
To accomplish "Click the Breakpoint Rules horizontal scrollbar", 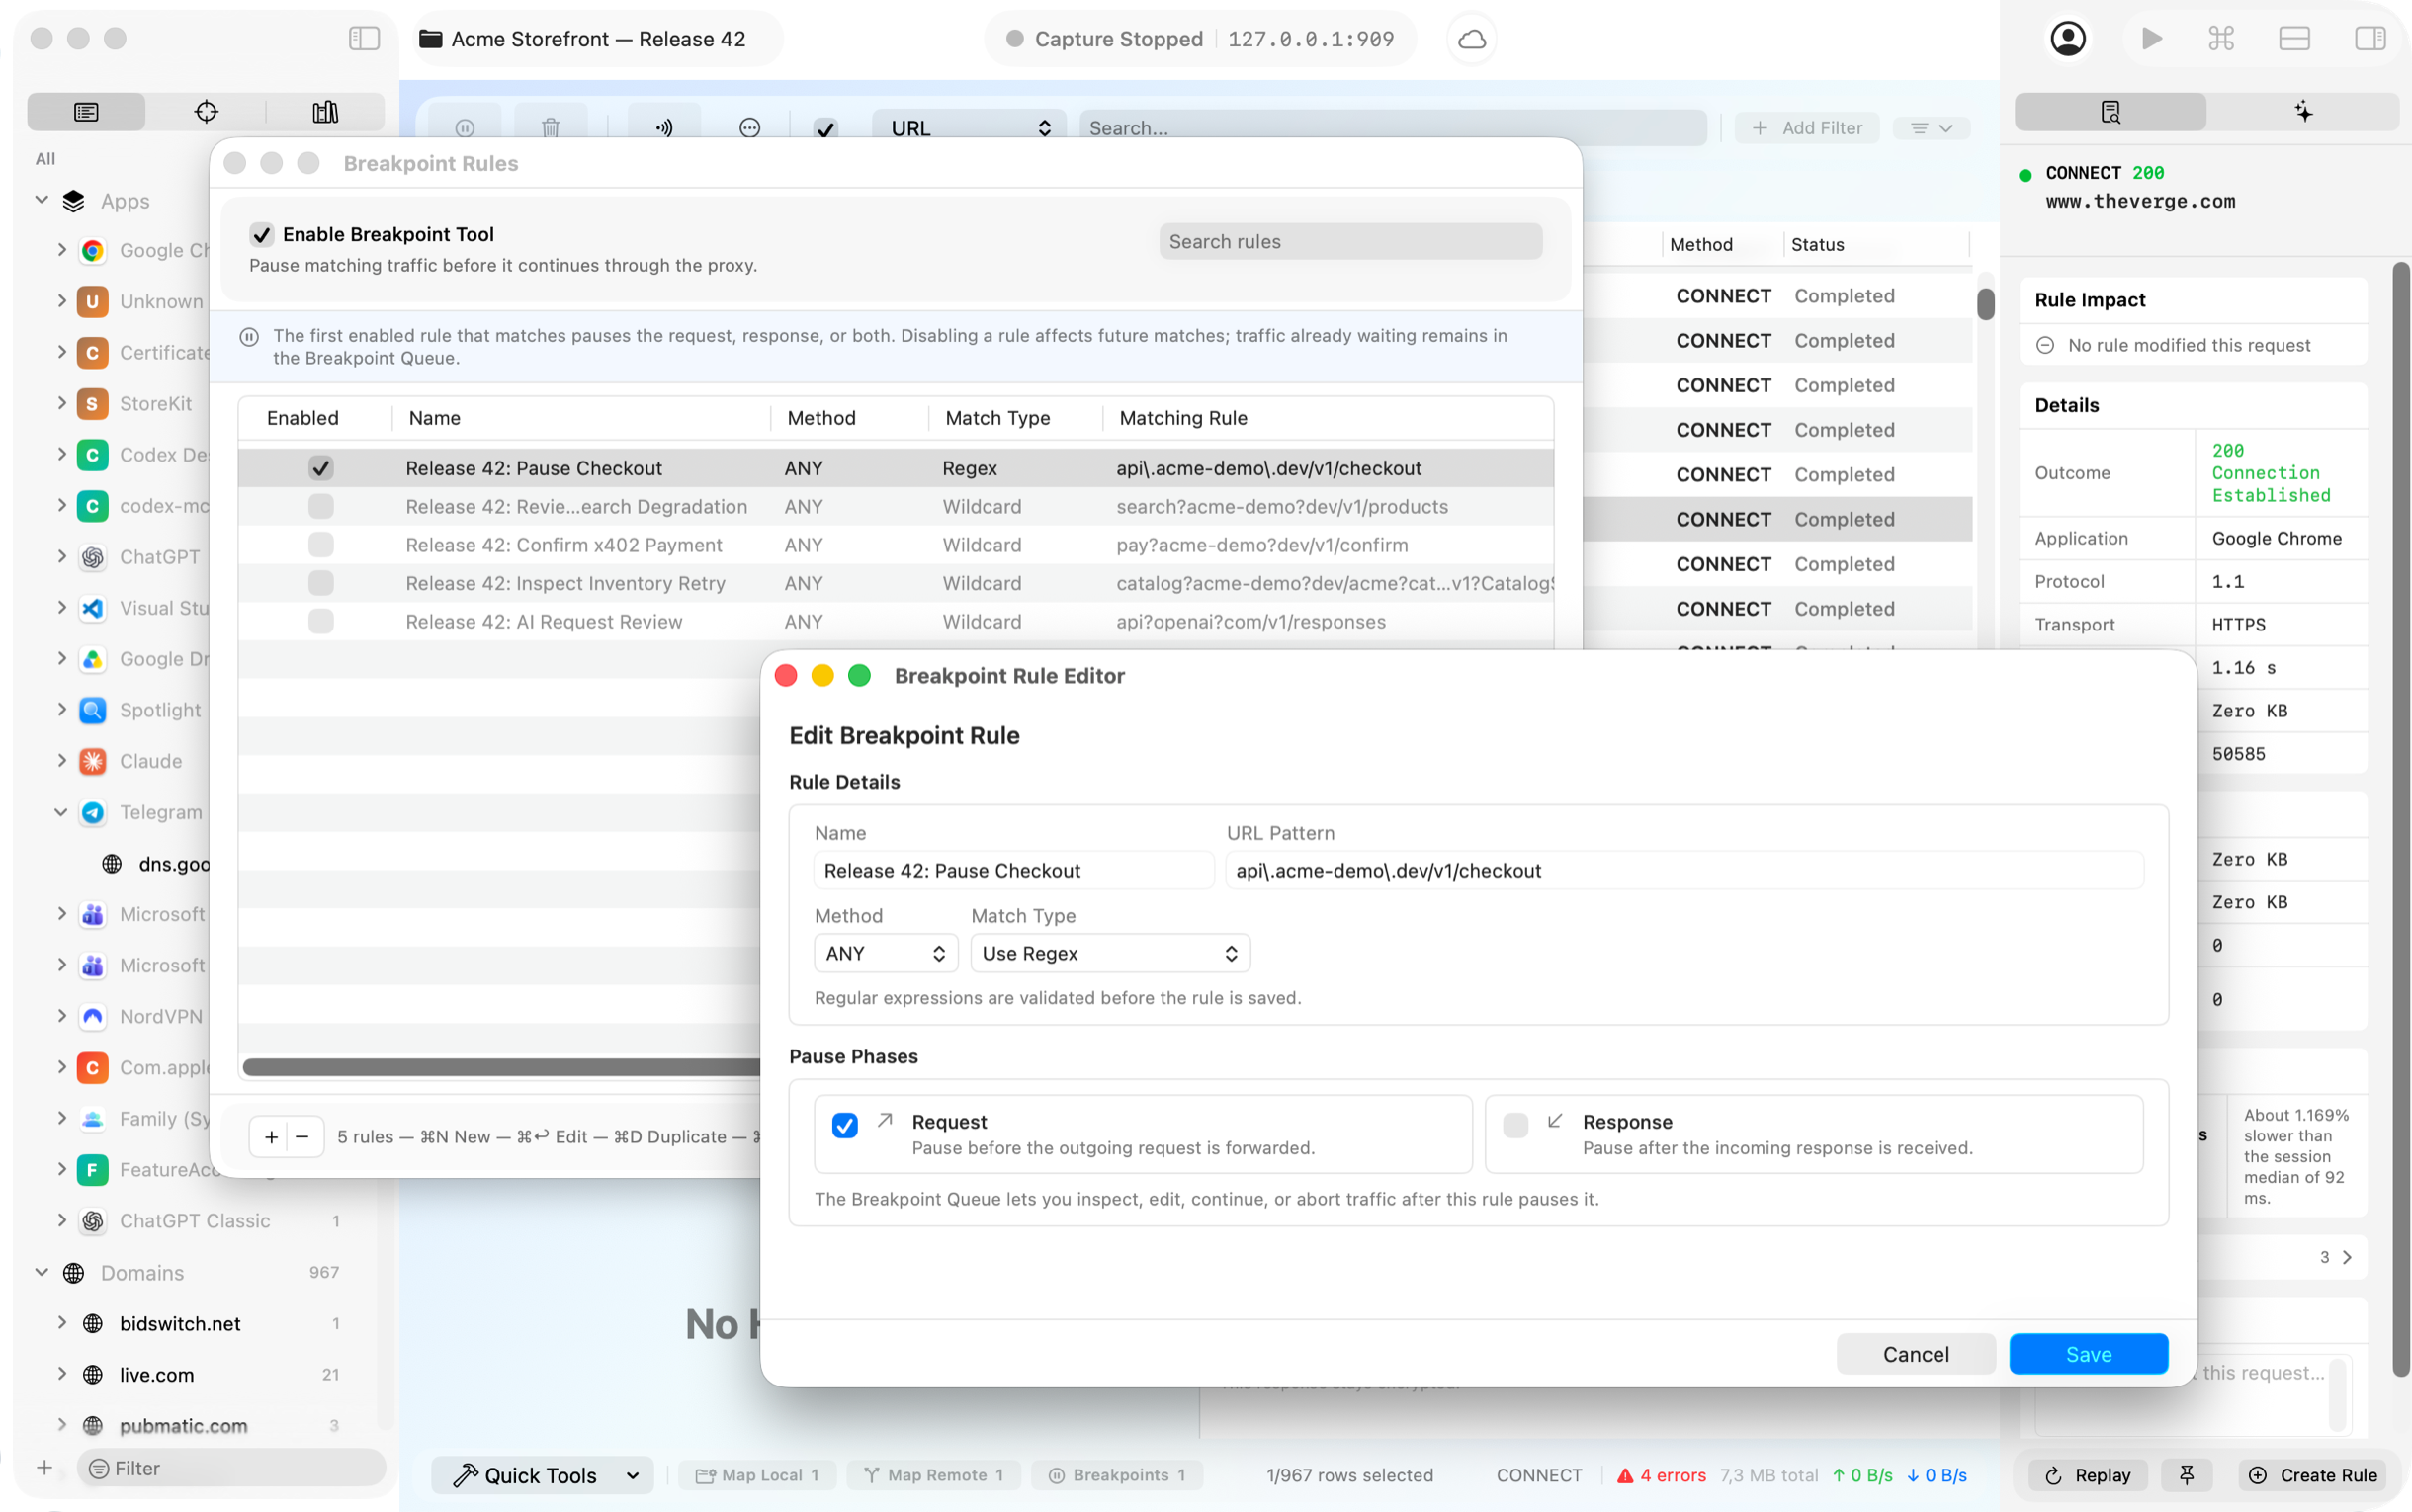I will [x=501, y=1067].
